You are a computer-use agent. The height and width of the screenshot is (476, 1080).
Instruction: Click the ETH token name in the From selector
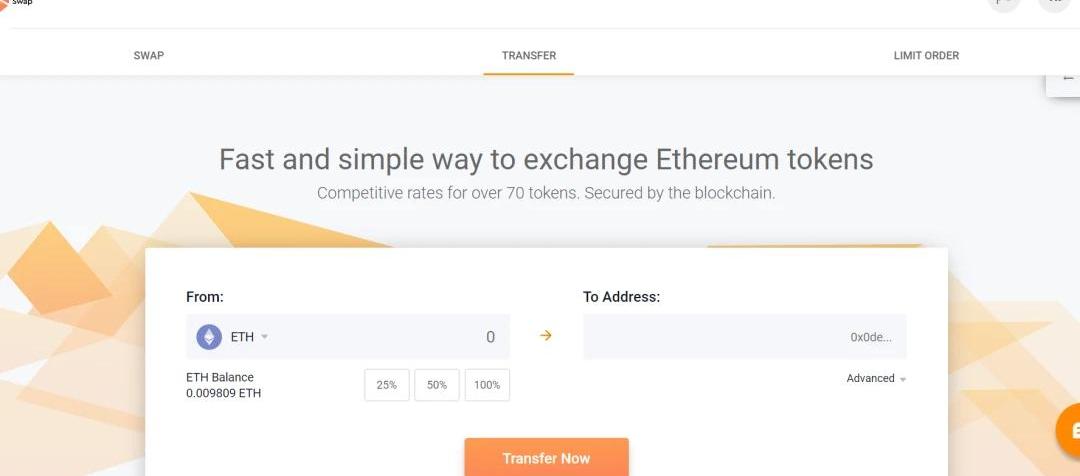[242, 337]
